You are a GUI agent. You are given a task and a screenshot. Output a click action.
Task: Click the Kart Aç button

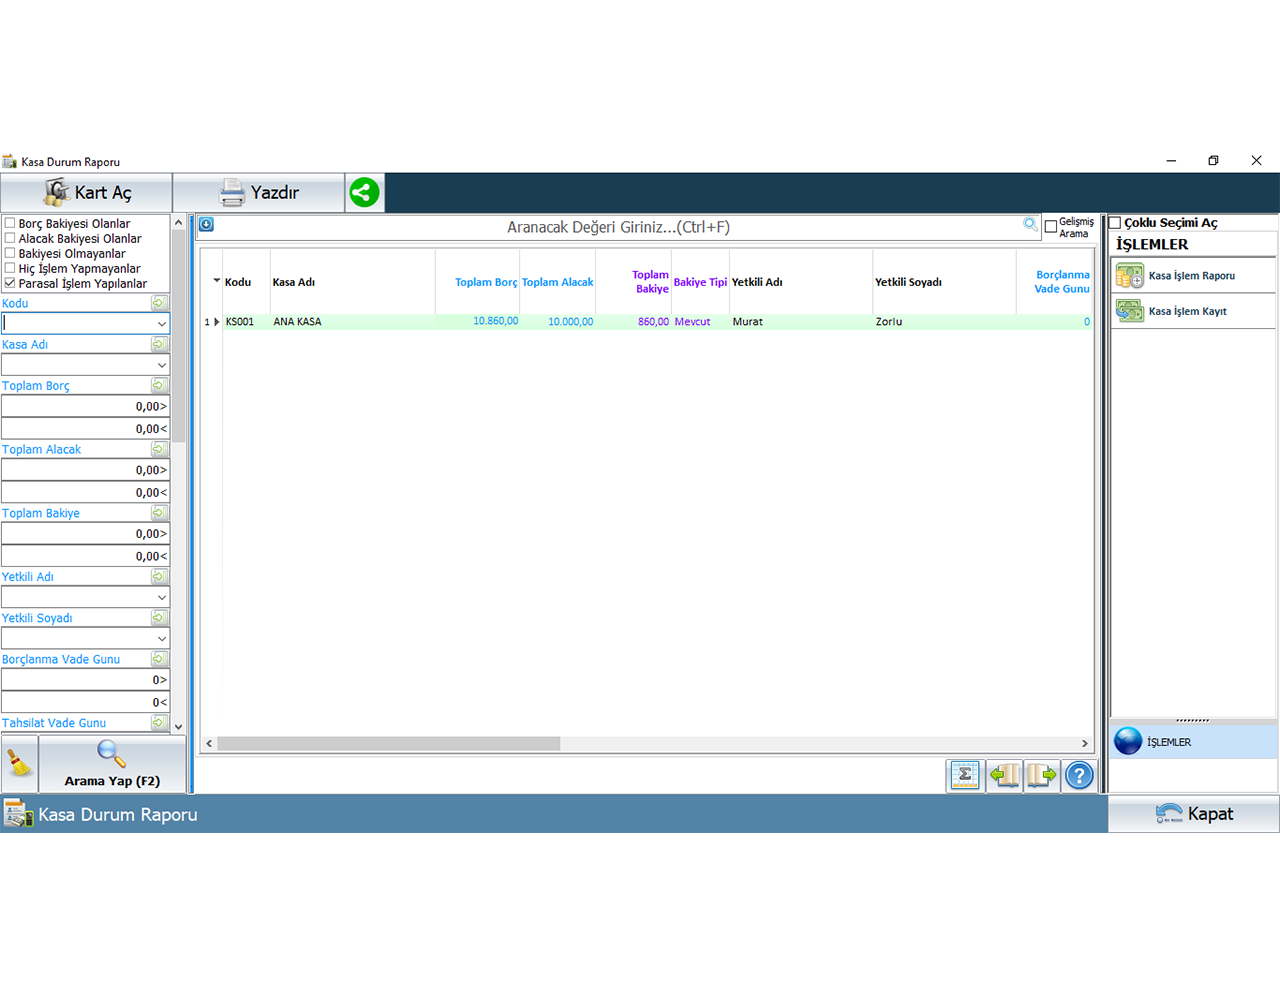87,192
